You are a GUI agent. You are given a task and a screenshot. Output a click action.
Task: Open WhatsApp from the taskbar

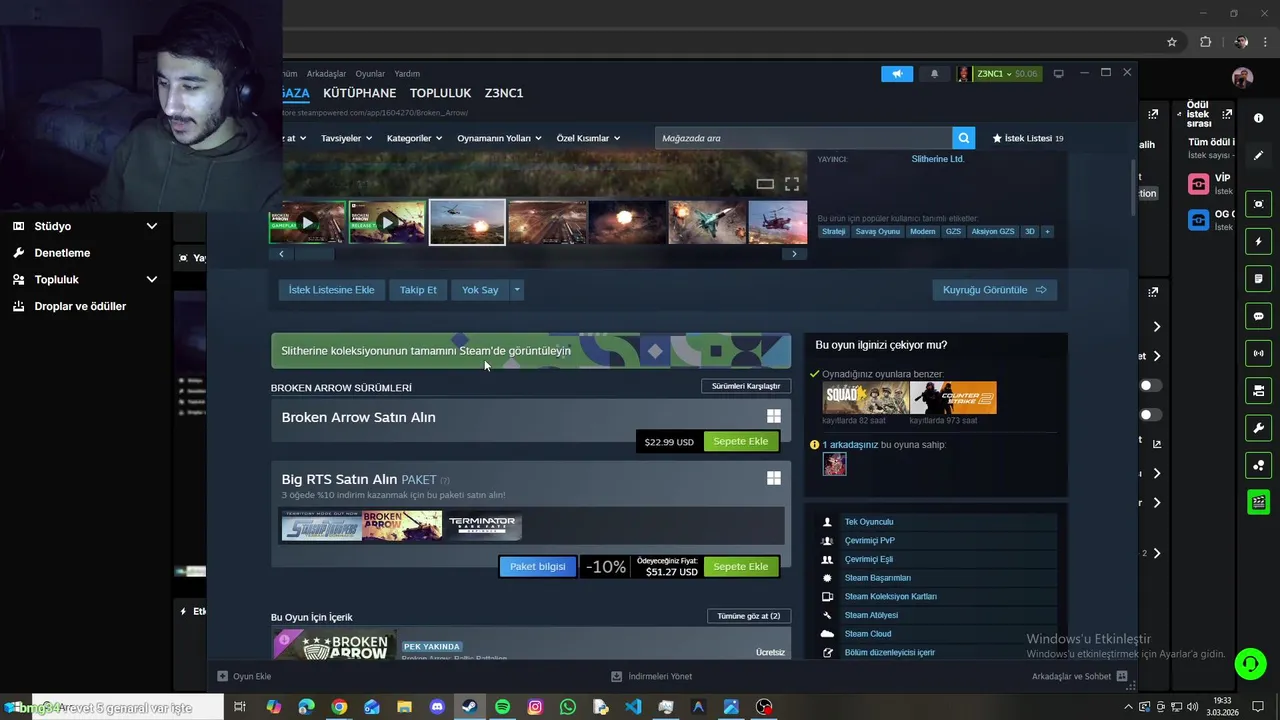click(568, 707)
